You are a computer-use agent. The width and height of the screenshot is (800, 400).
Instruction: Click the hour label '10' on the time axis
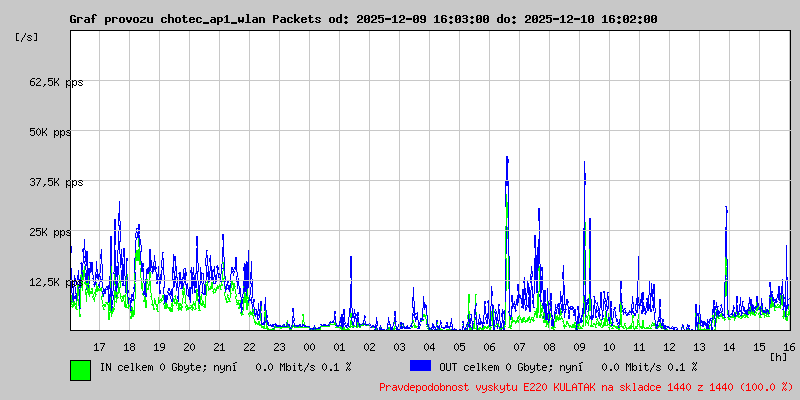pyautogui.click(x=609, y=347)
